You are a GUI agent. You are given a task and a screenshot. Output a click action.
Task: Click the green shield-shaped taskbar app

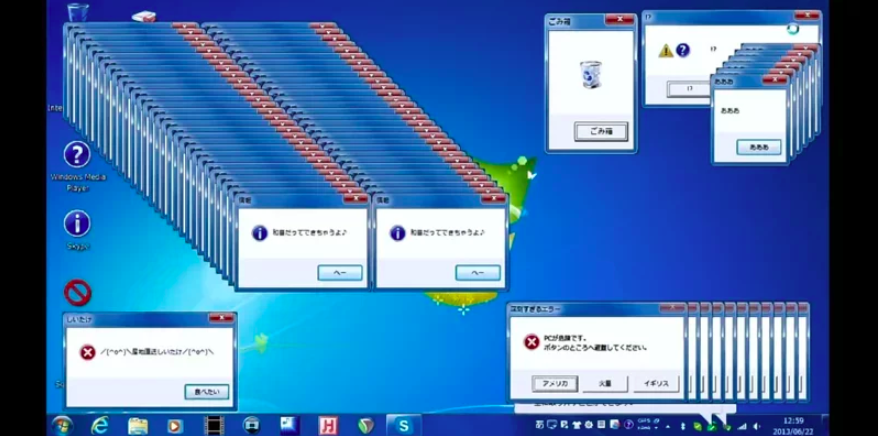point(366,426)
